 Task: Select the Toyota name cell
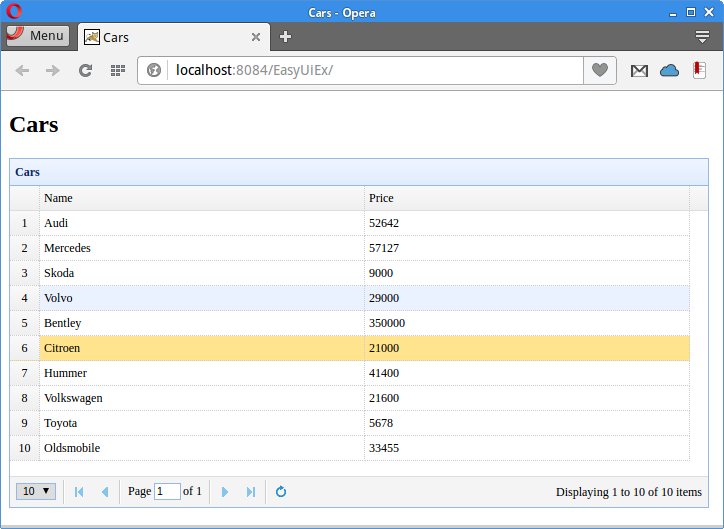[x=202, y=422]
